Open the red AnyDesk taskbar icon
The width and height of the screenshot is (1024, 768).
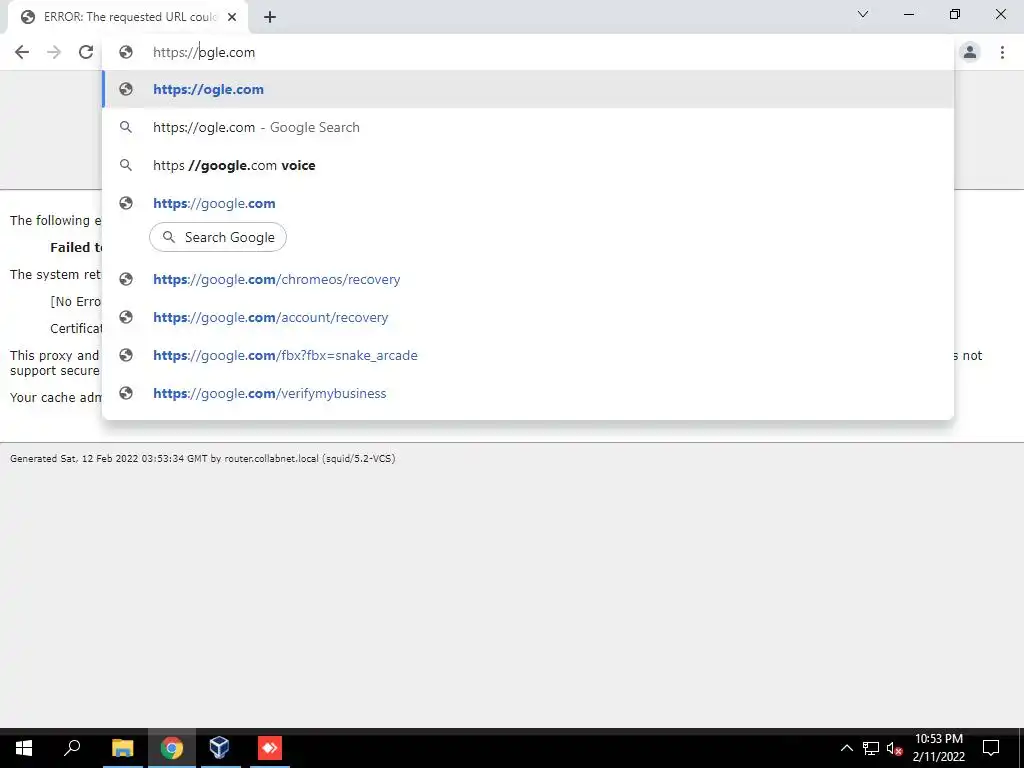(x=269, y=748)
